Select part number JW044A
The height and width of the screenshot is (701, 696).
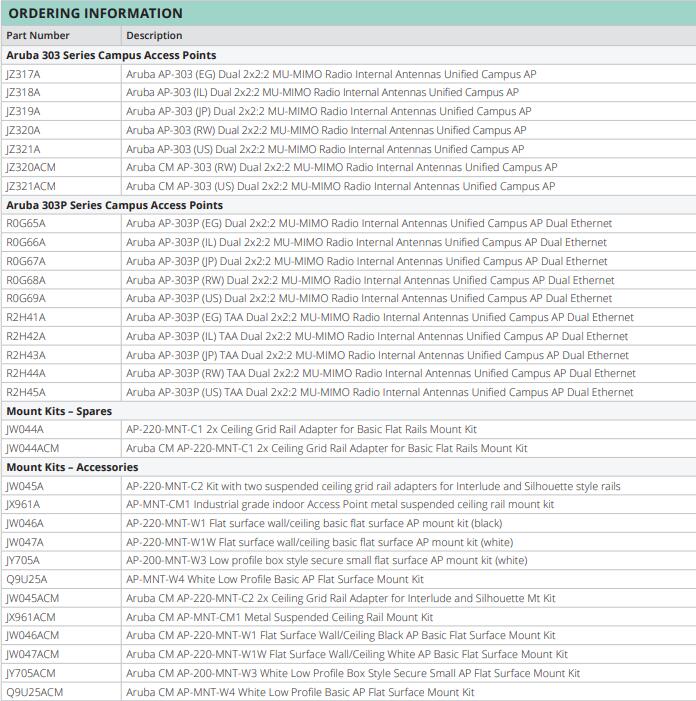(25, 430)
